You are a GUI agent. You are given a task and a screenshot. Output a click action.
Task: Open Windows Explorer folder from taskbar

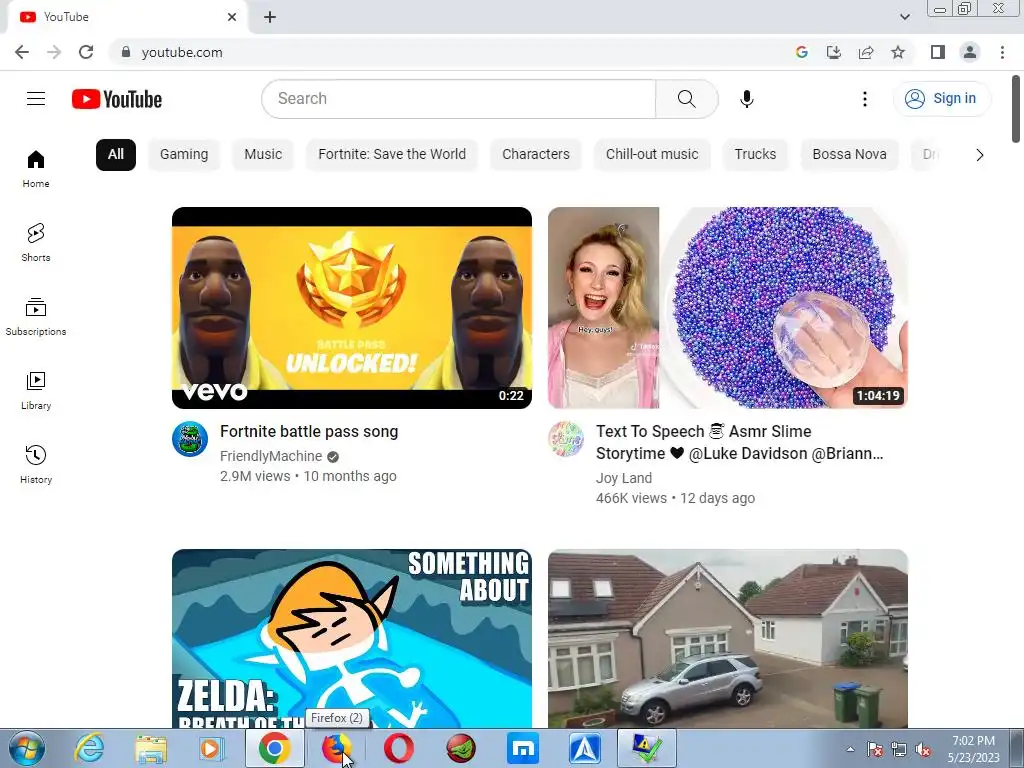coord(151,748)
